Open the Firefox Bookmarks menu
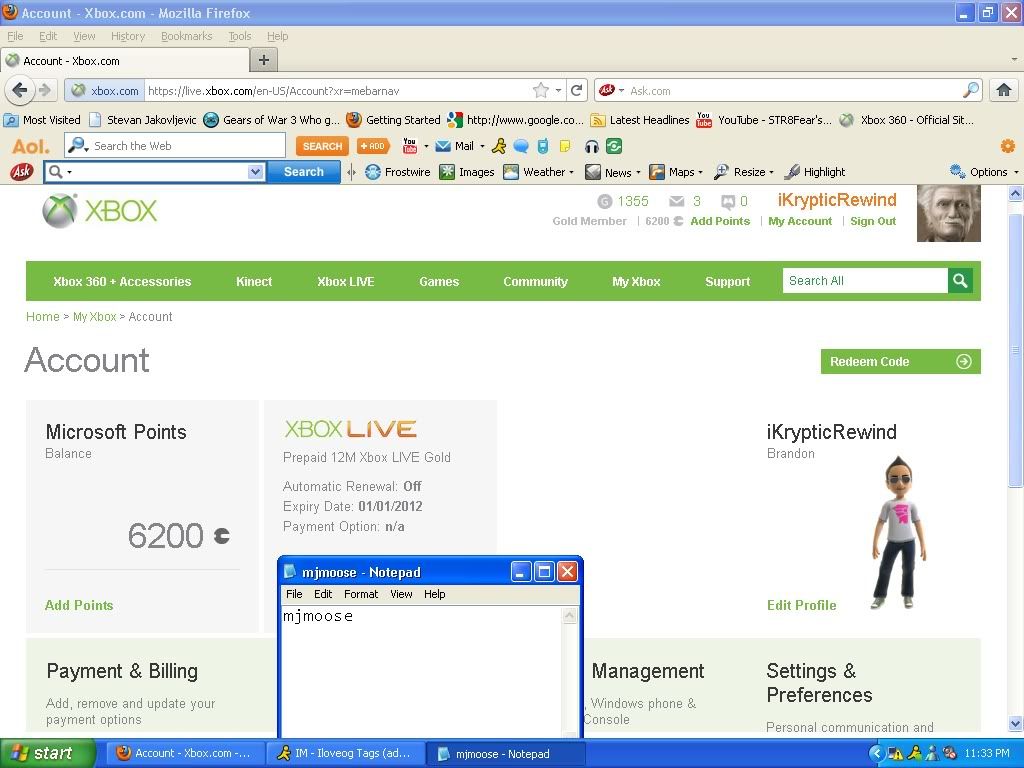 (187, 36)
